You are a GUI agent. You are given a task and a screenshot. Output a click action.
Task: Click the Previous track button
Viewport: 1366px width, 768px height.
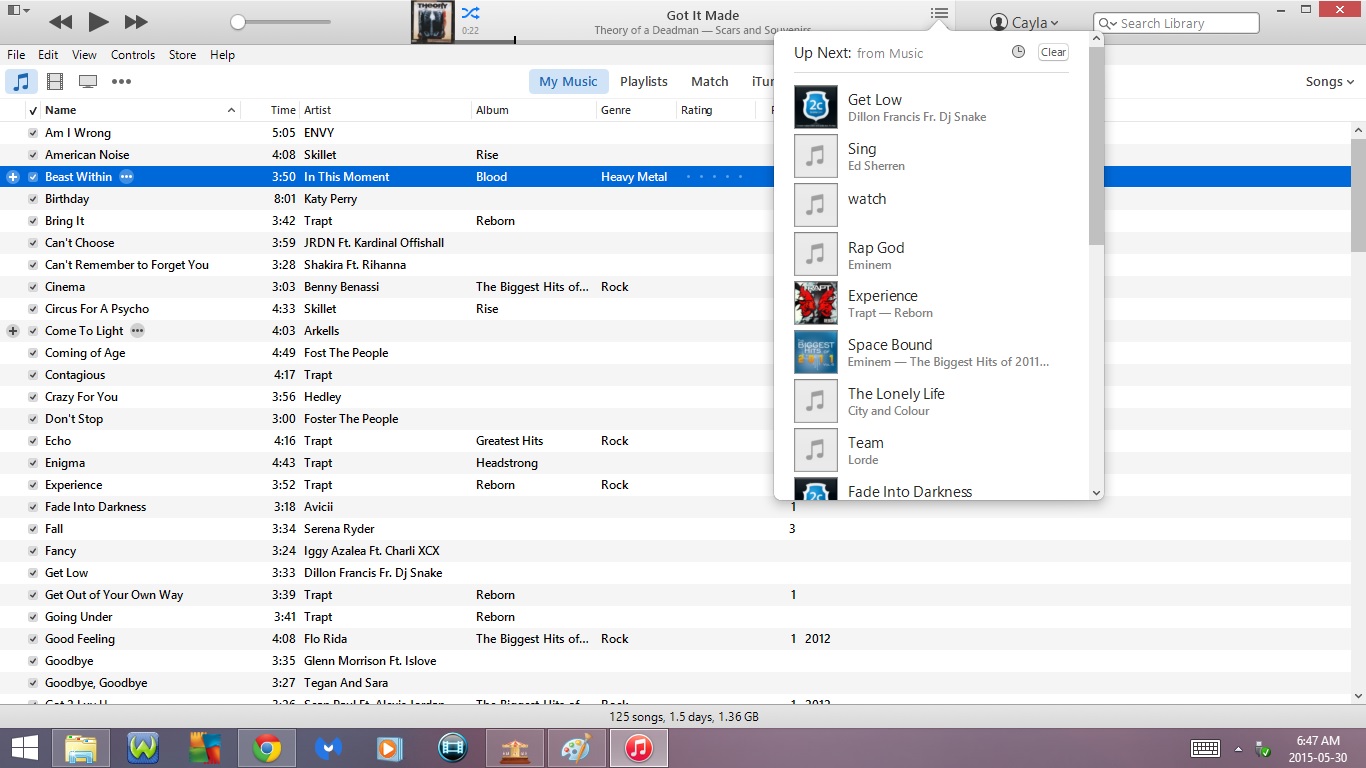pos(60,21)
